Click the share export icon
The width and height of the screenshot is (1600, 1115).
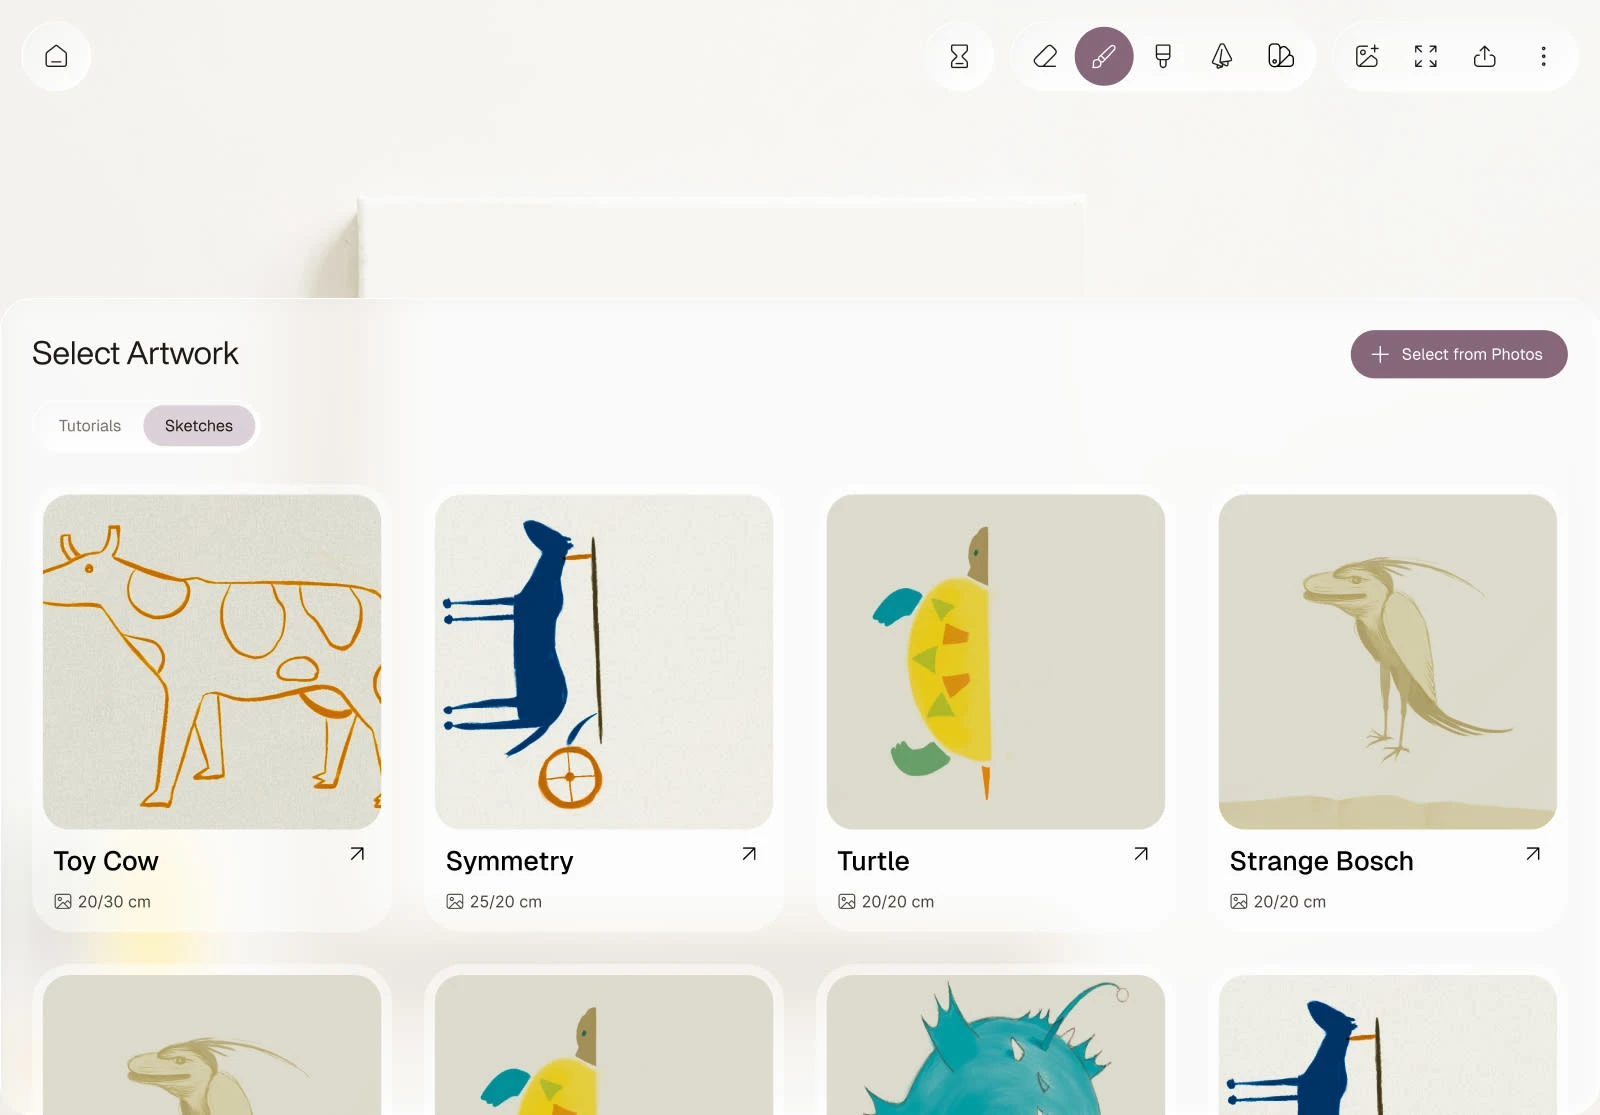coord(1485,56)
